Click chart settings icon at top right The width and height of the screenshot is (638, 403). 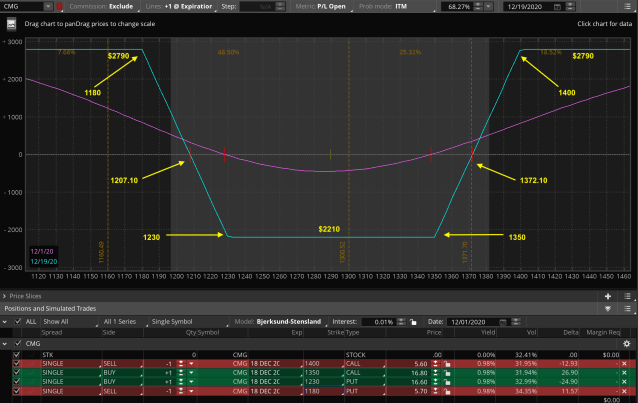coord(627,6)
